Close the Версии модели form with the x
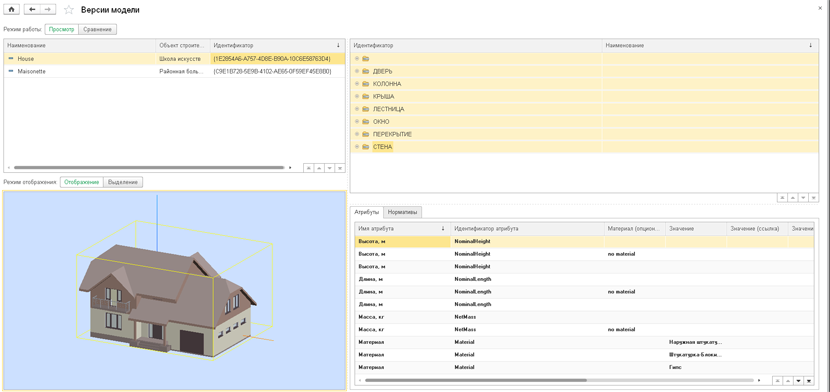Screen dimensions: 830x392 coord(820,8)
